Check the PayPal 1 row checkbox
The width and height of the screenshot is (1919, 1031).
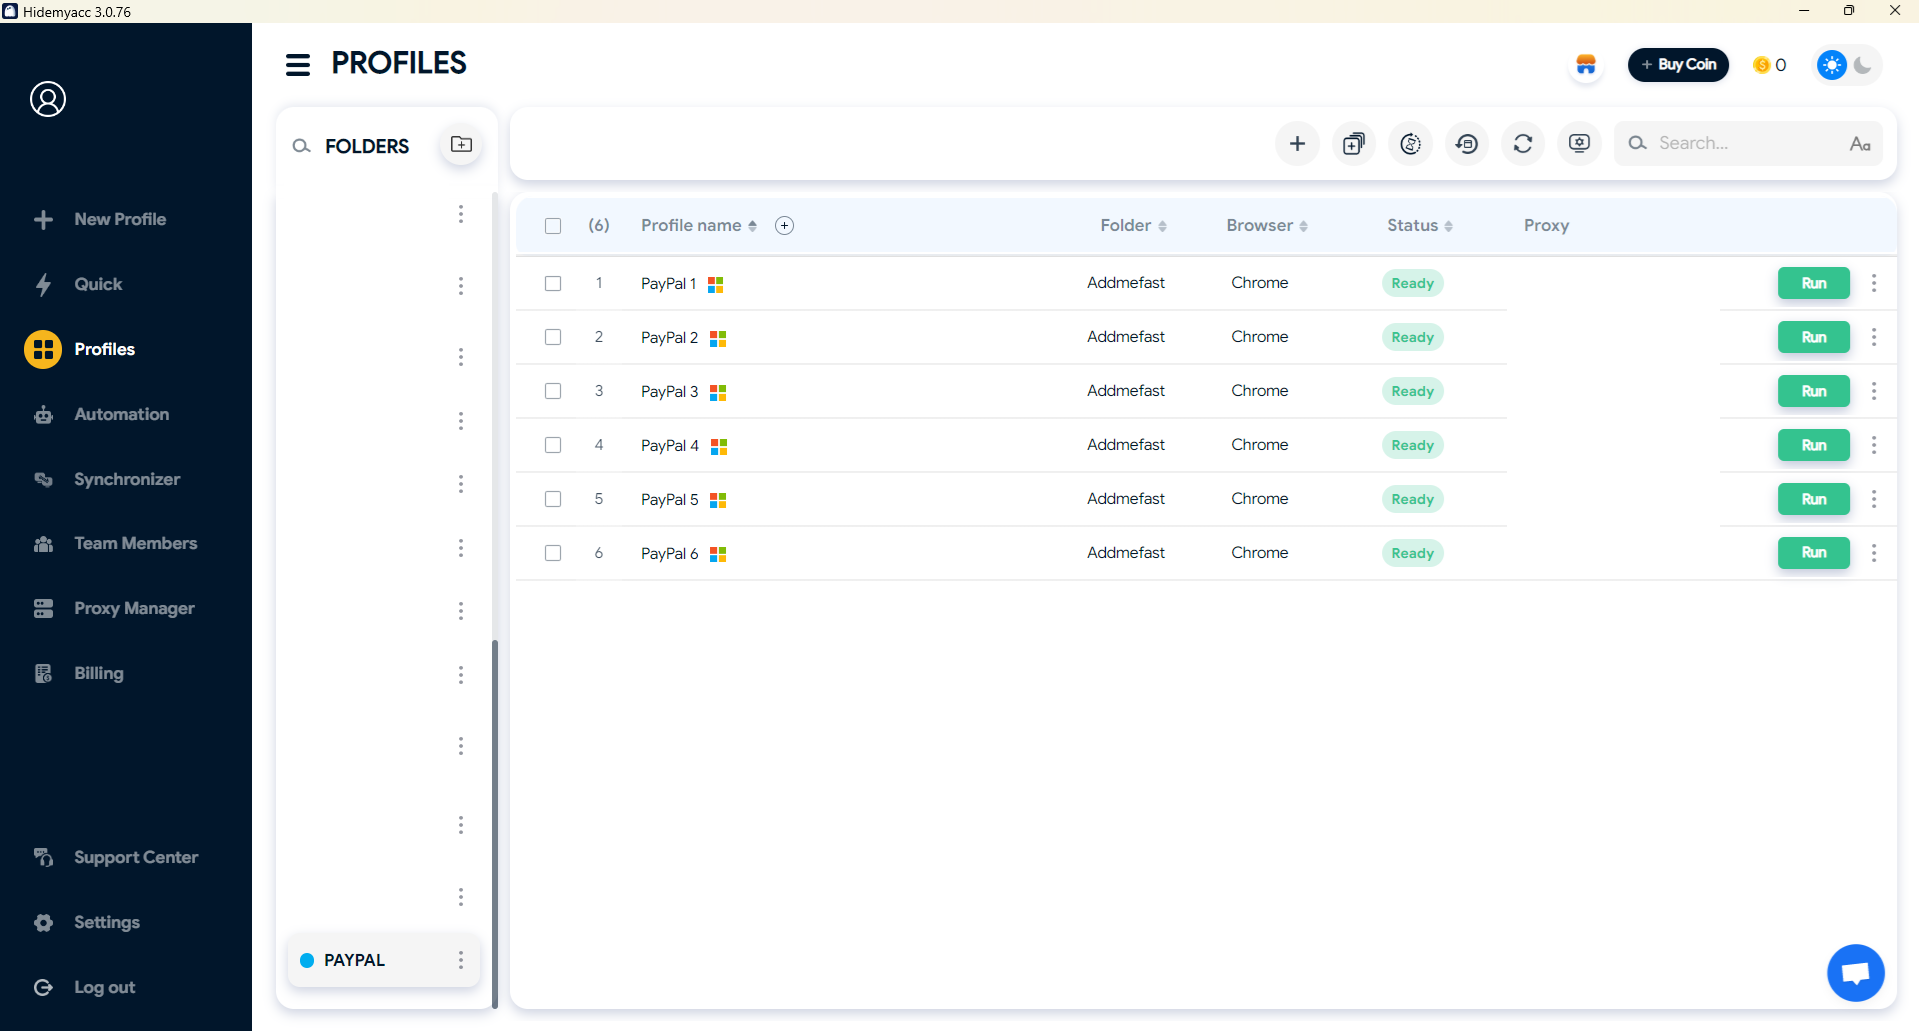(553, 283)
